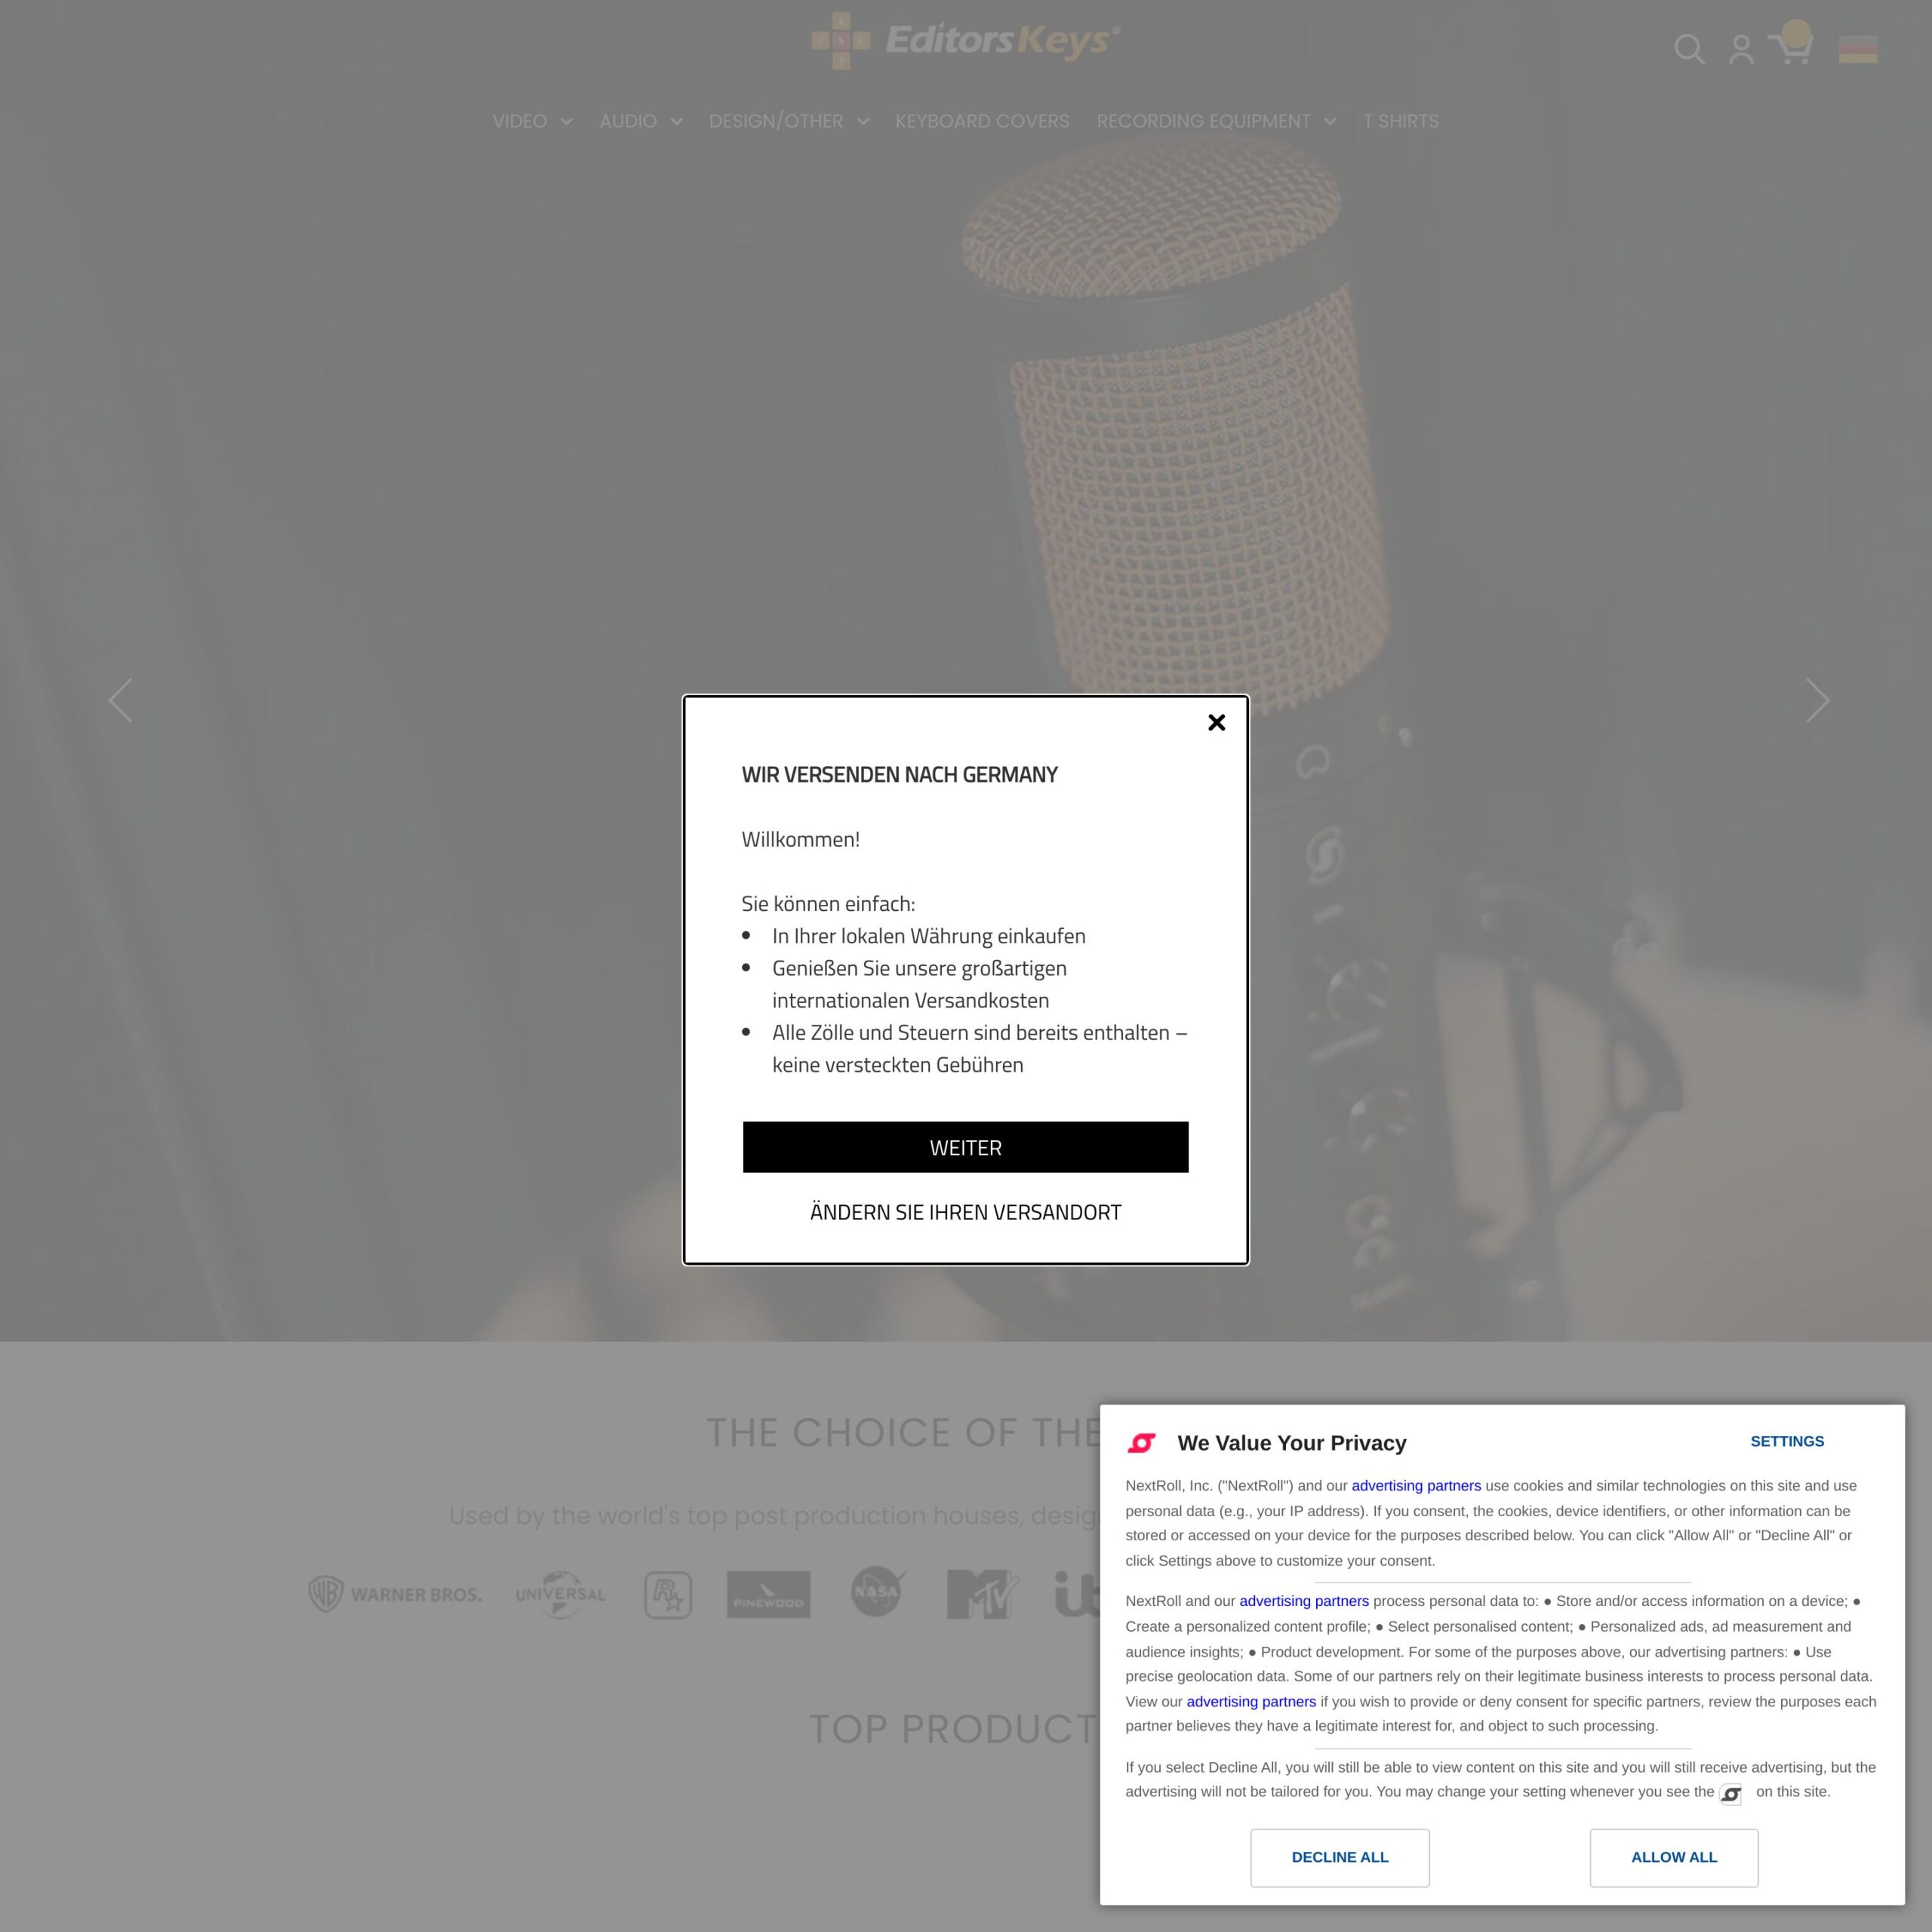Go to next slide arrow
The height and width of the screenshot is (1932, 1932).
click(x=1817, y=700)
